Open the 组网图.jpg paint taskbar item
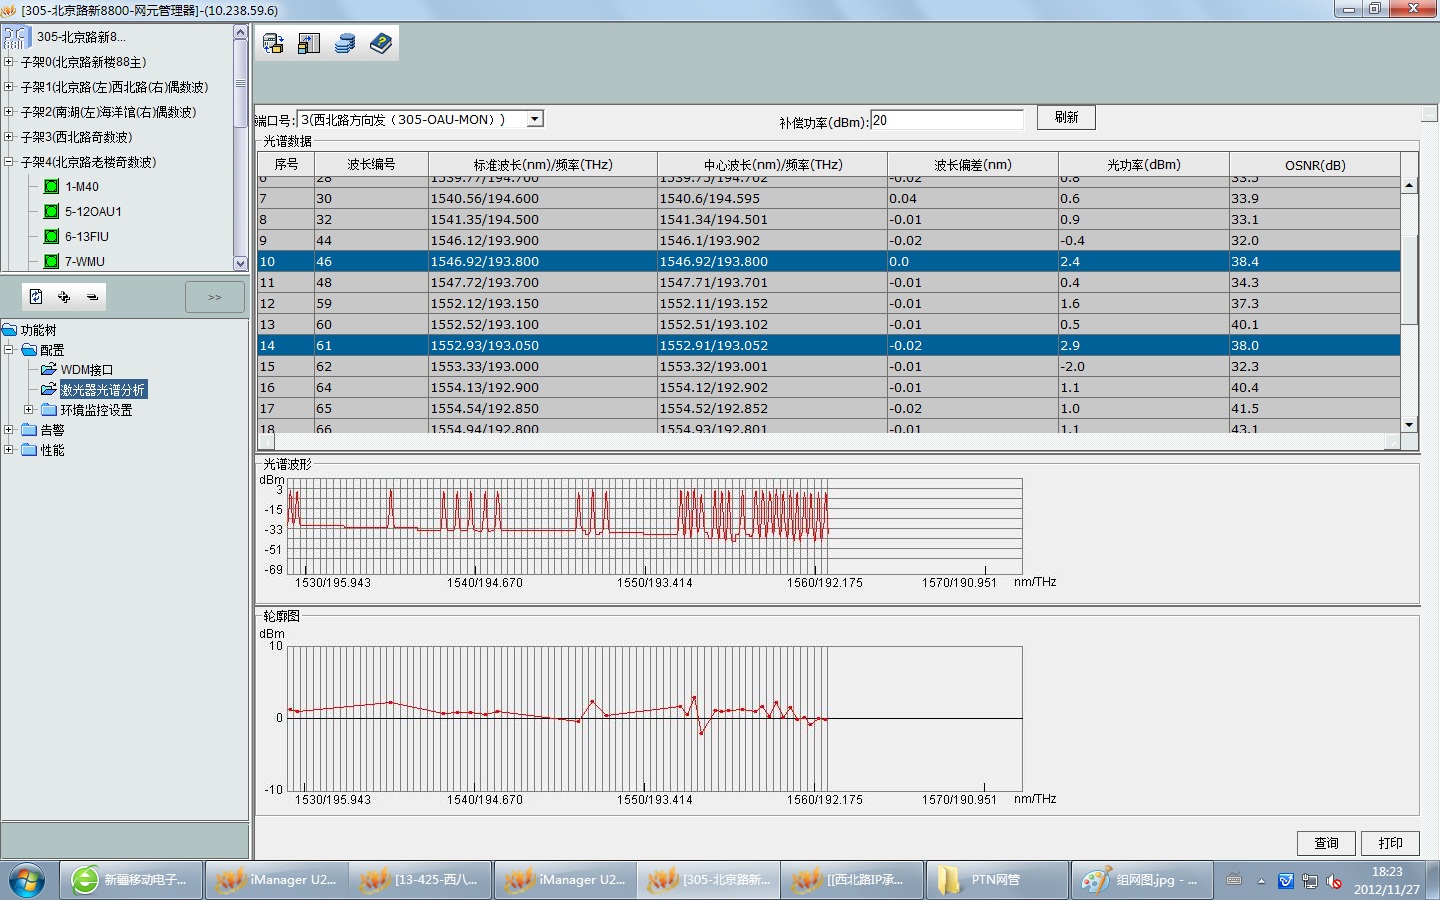 click(1141, 880)
